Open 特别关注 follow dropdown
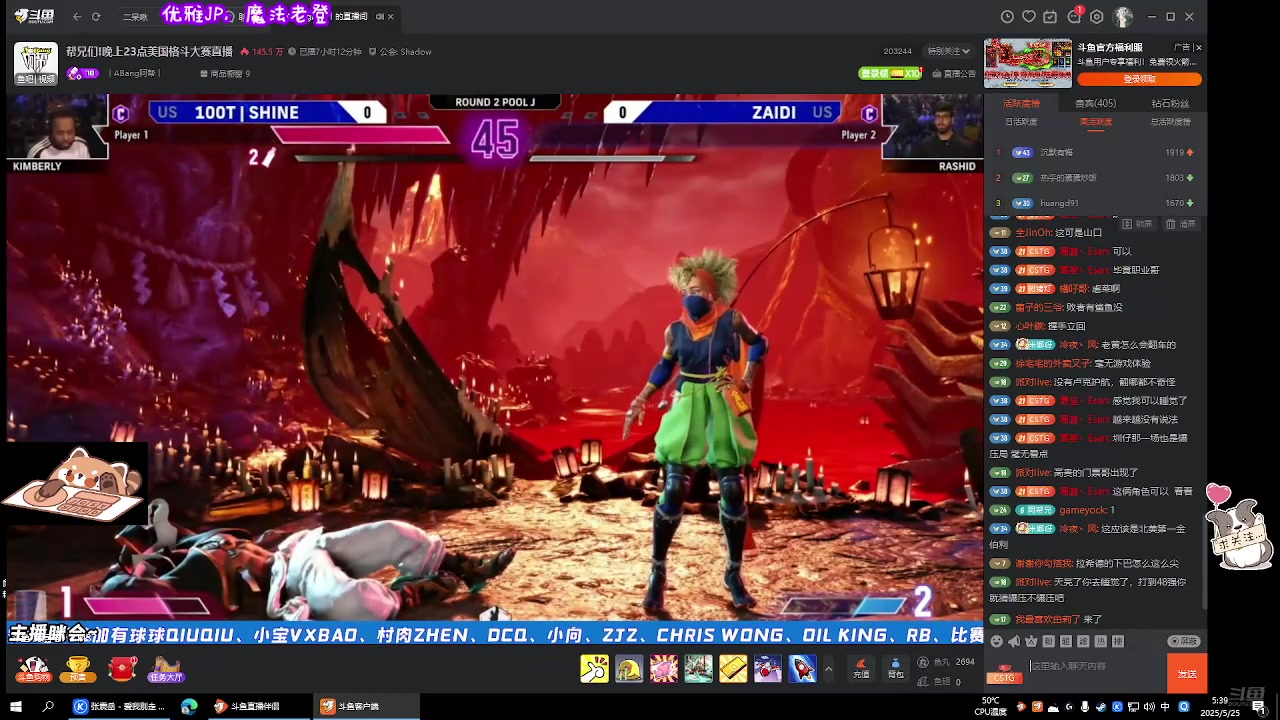This screenshot has height=720, width=1280. pos(948,51)
